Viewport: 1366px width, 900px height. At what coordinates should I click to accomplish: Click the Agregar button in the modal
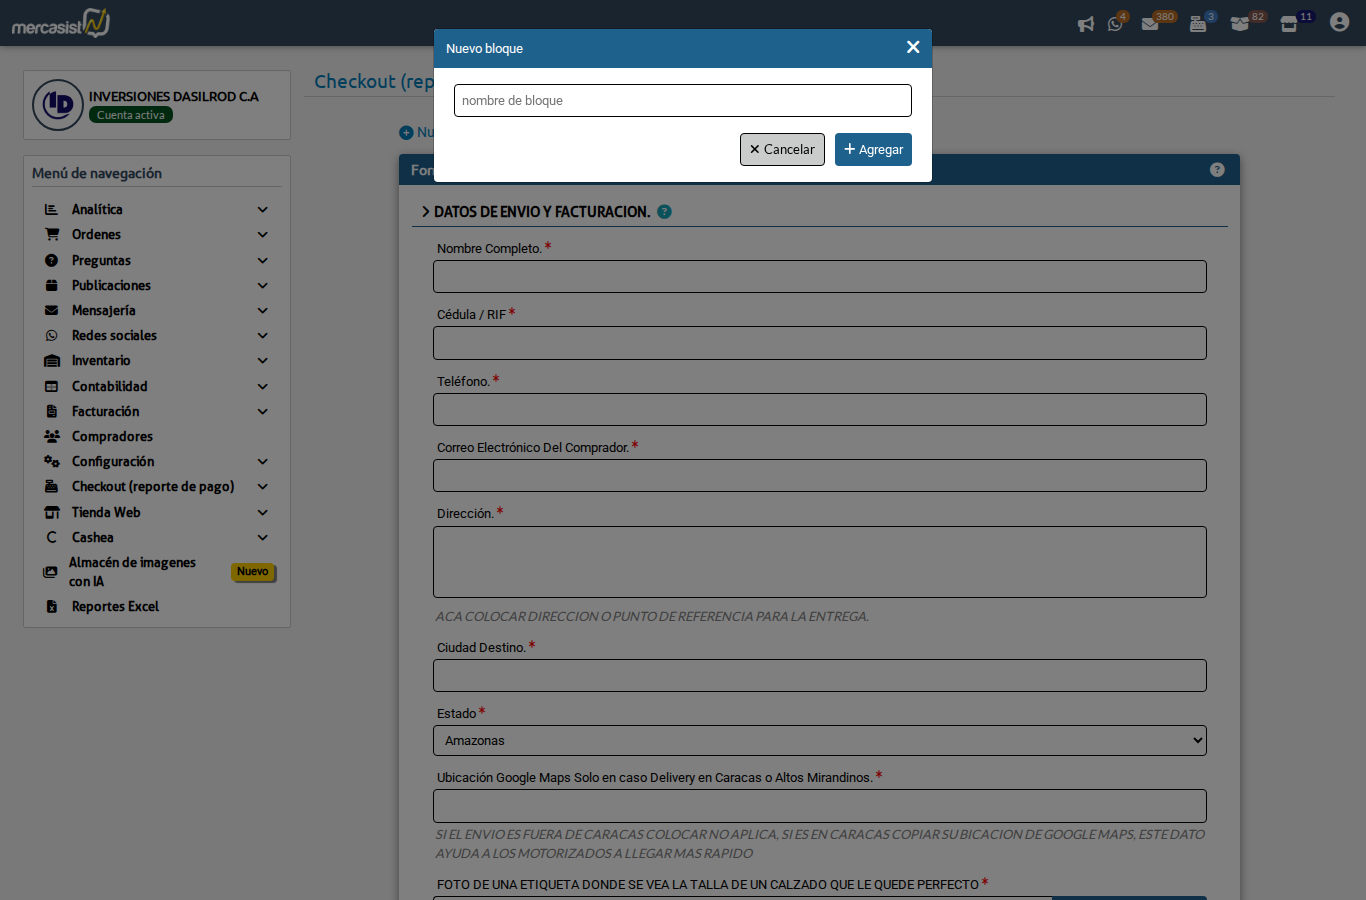tap(873, 149)
